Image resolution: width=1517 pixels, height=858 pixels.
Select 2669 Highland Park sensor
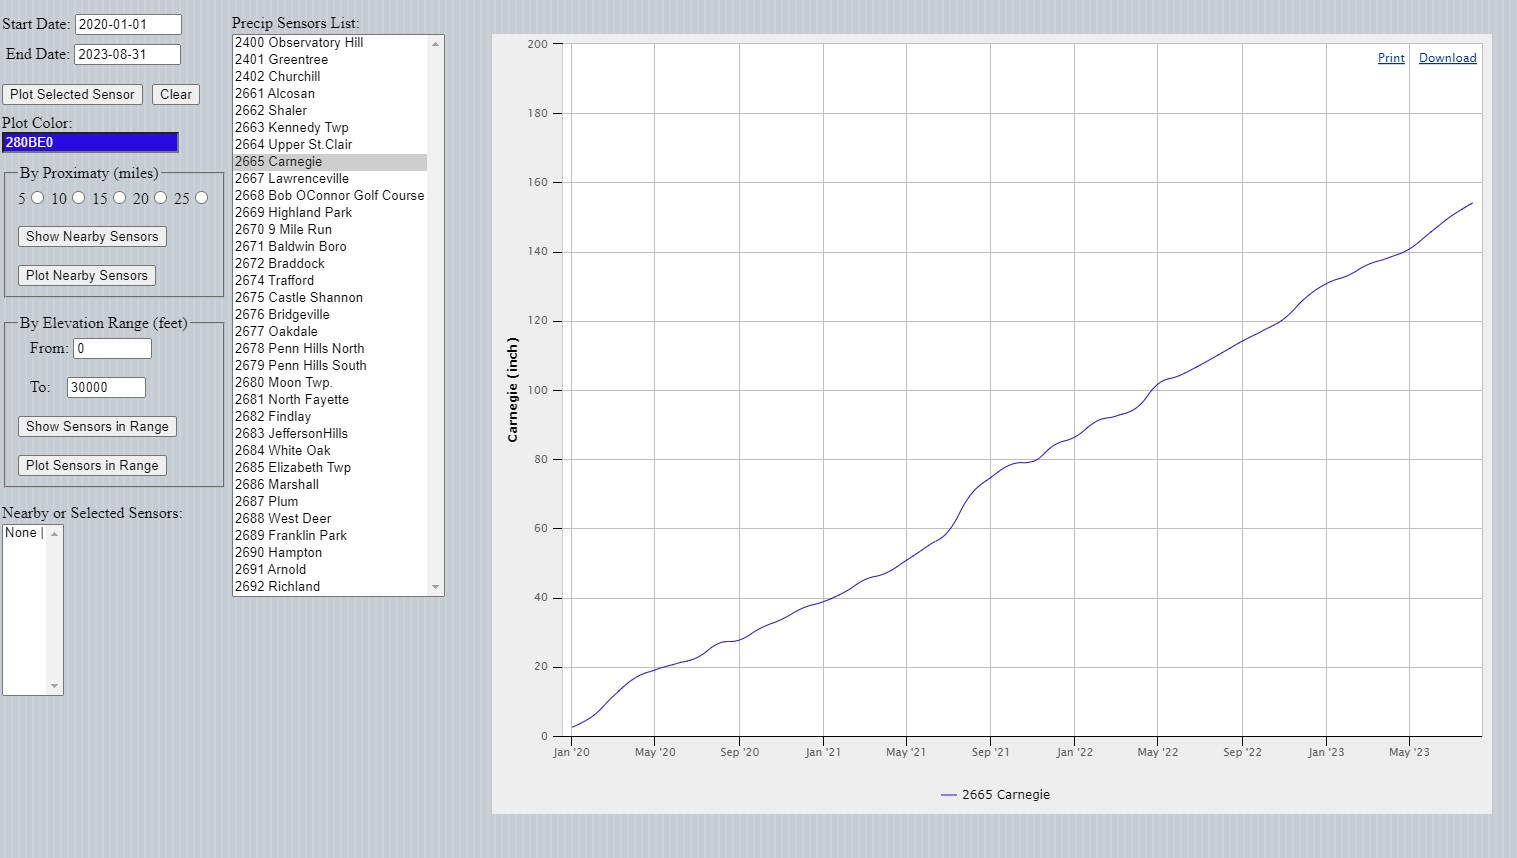coord(293,213)
